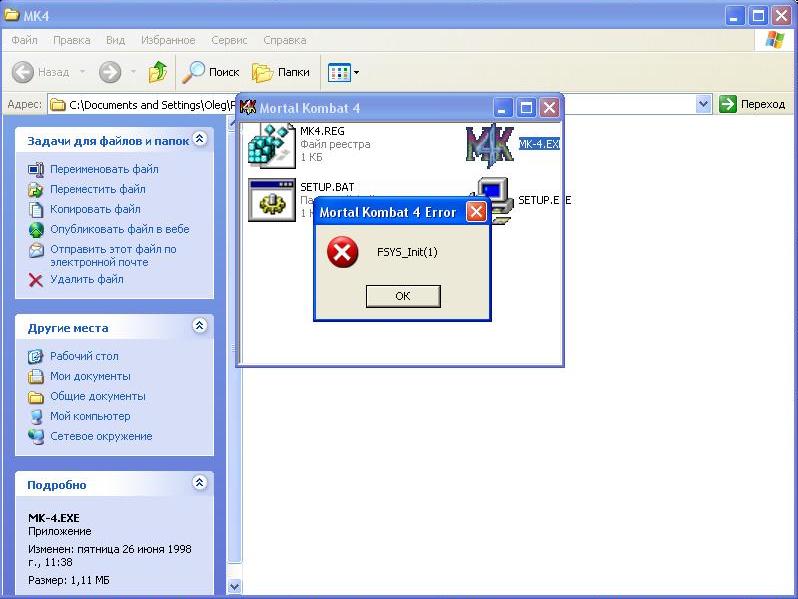This screenshot has height=599, width=798.
Task: Click the email envelope icon
Action: click(36, 250)
